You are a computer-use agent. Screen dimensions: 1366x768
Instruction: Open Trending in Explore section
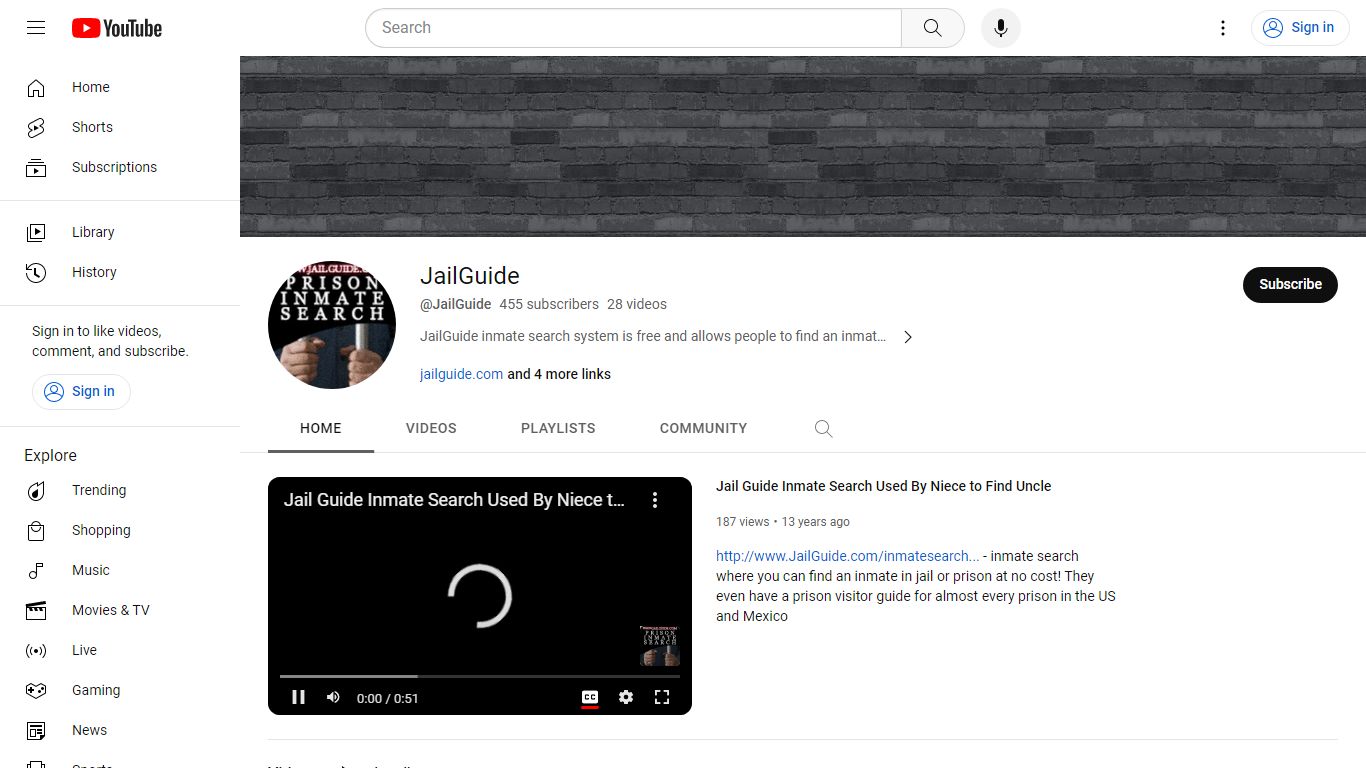coord(120,490)
